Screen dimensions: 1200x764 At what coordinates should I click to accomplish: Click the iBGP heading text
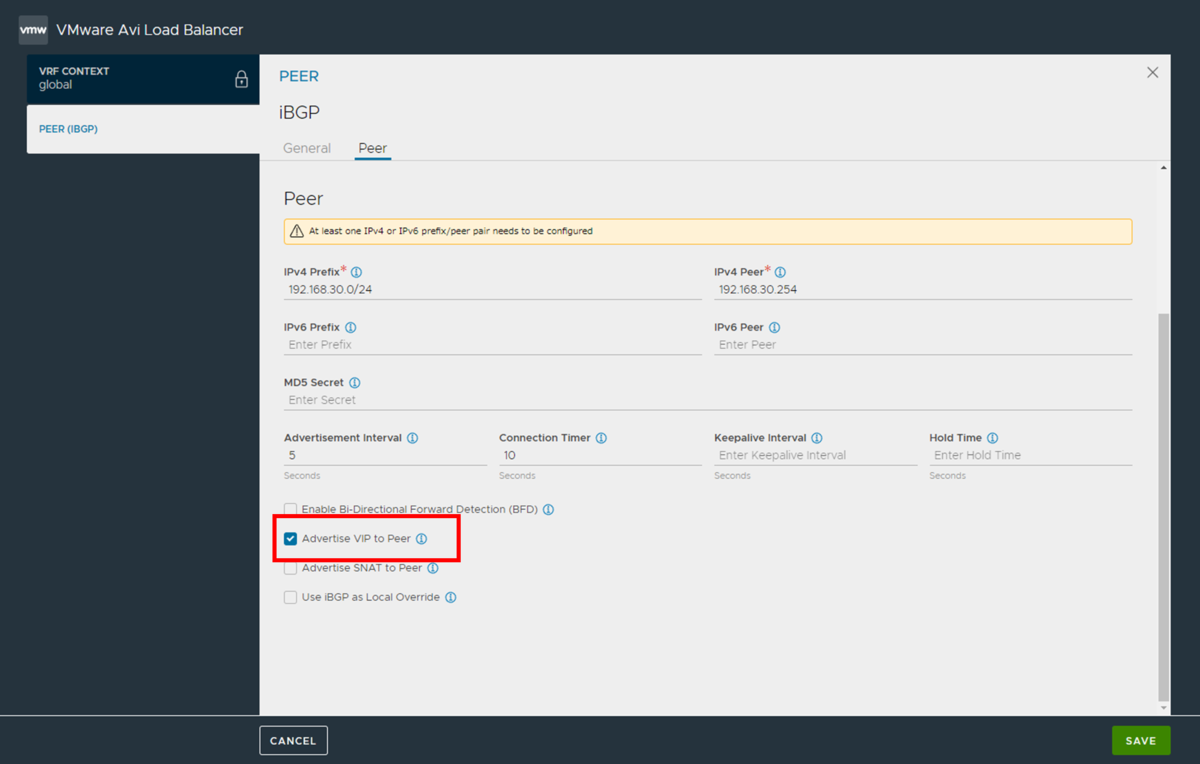299,113
